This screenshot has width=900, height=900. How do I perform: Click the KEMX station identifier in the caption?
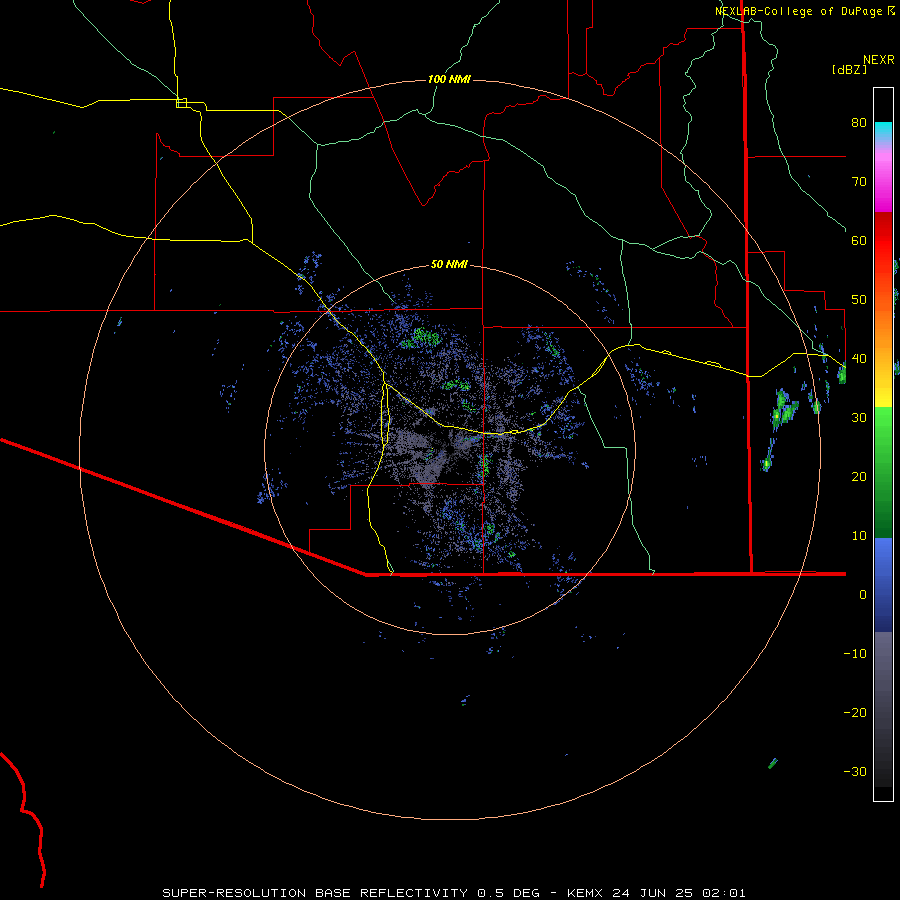(584, 893)
